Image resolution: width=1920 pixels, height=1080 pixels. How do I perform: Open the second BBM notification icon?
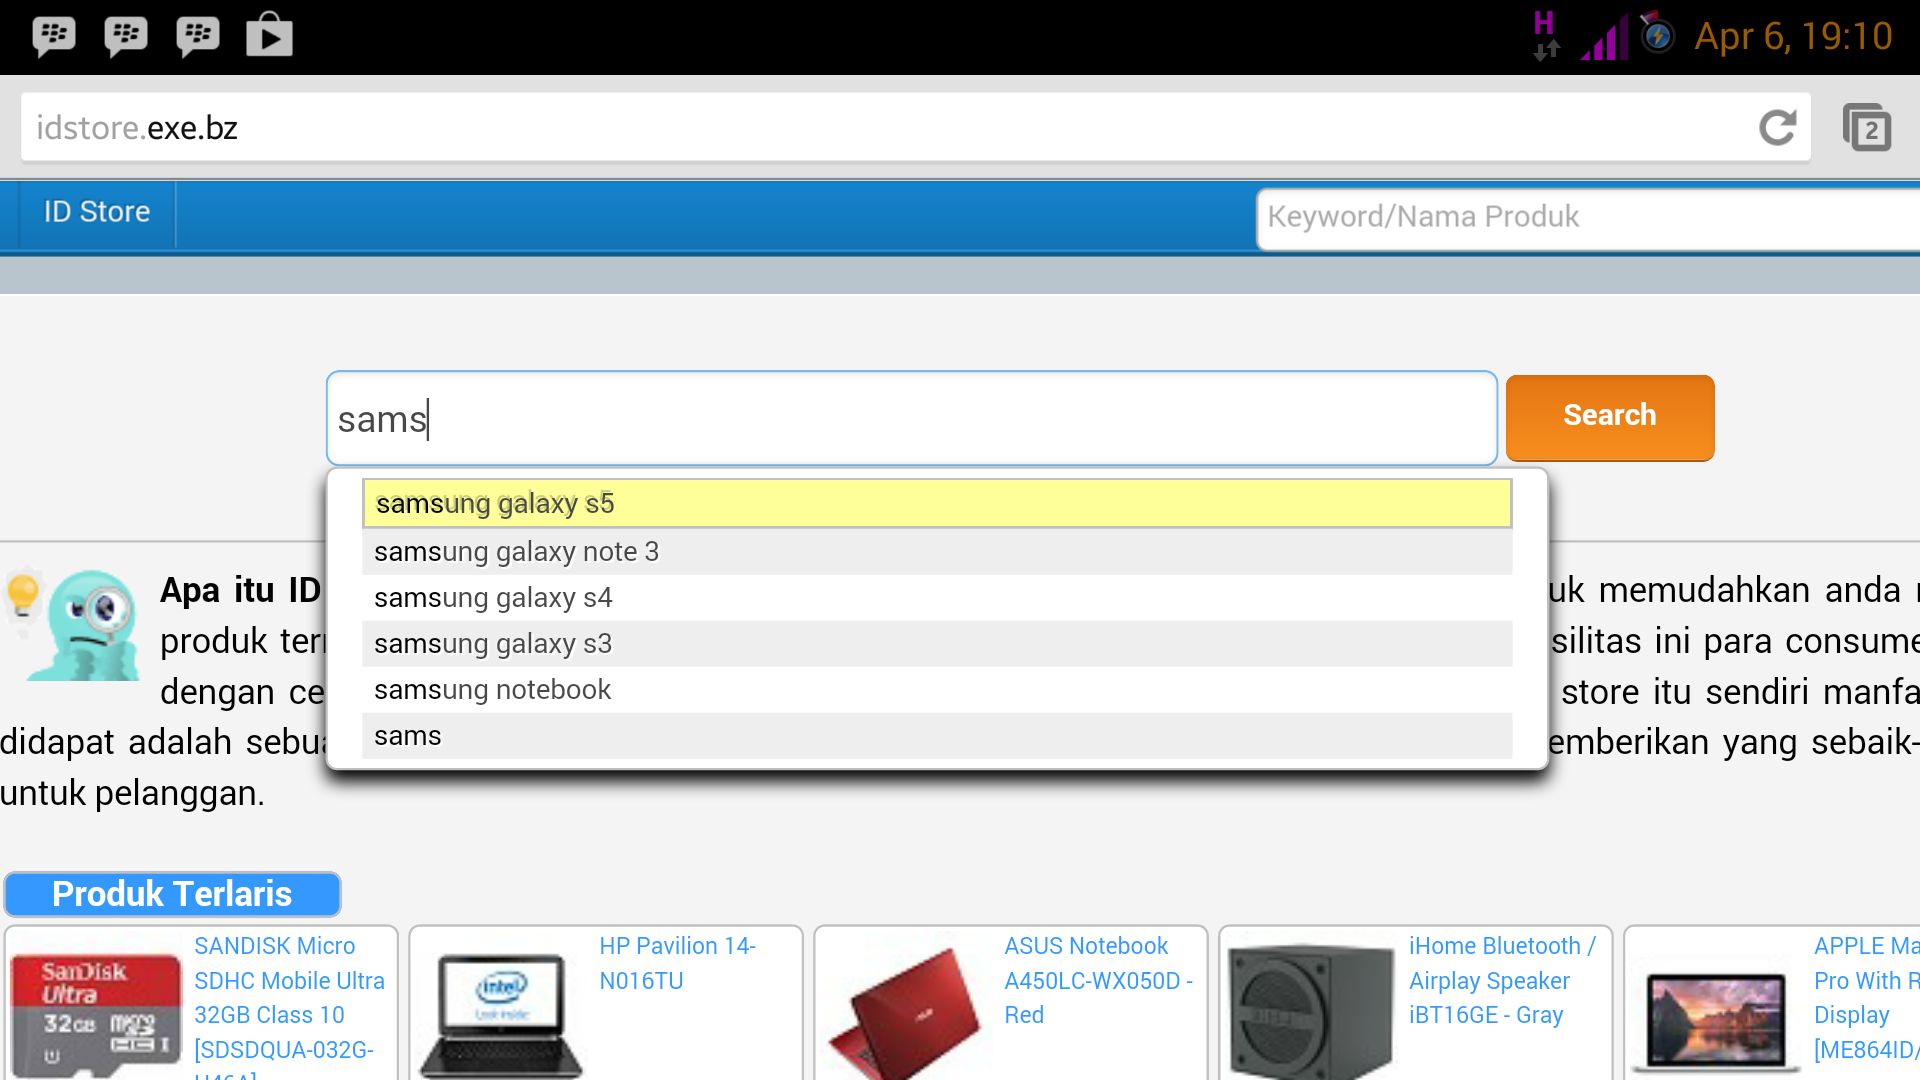126,37
